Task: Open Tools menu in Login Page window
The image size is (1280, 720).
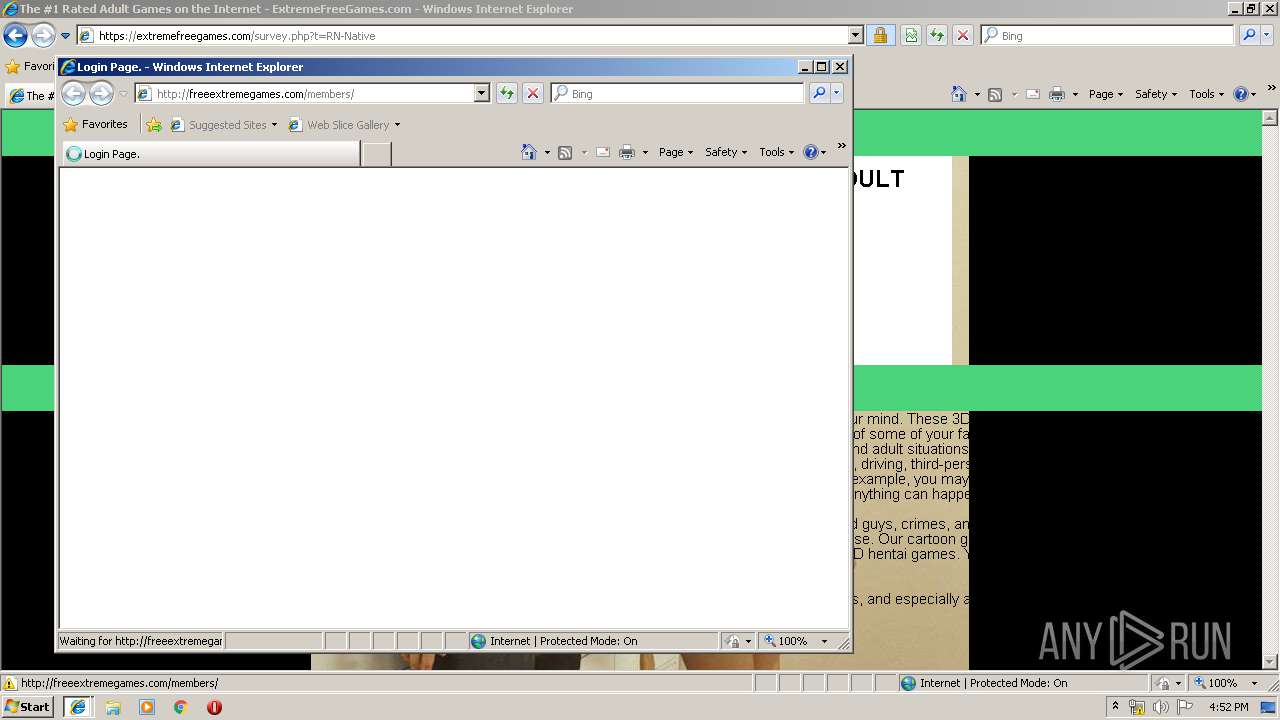Action: (x=776, y=152)
